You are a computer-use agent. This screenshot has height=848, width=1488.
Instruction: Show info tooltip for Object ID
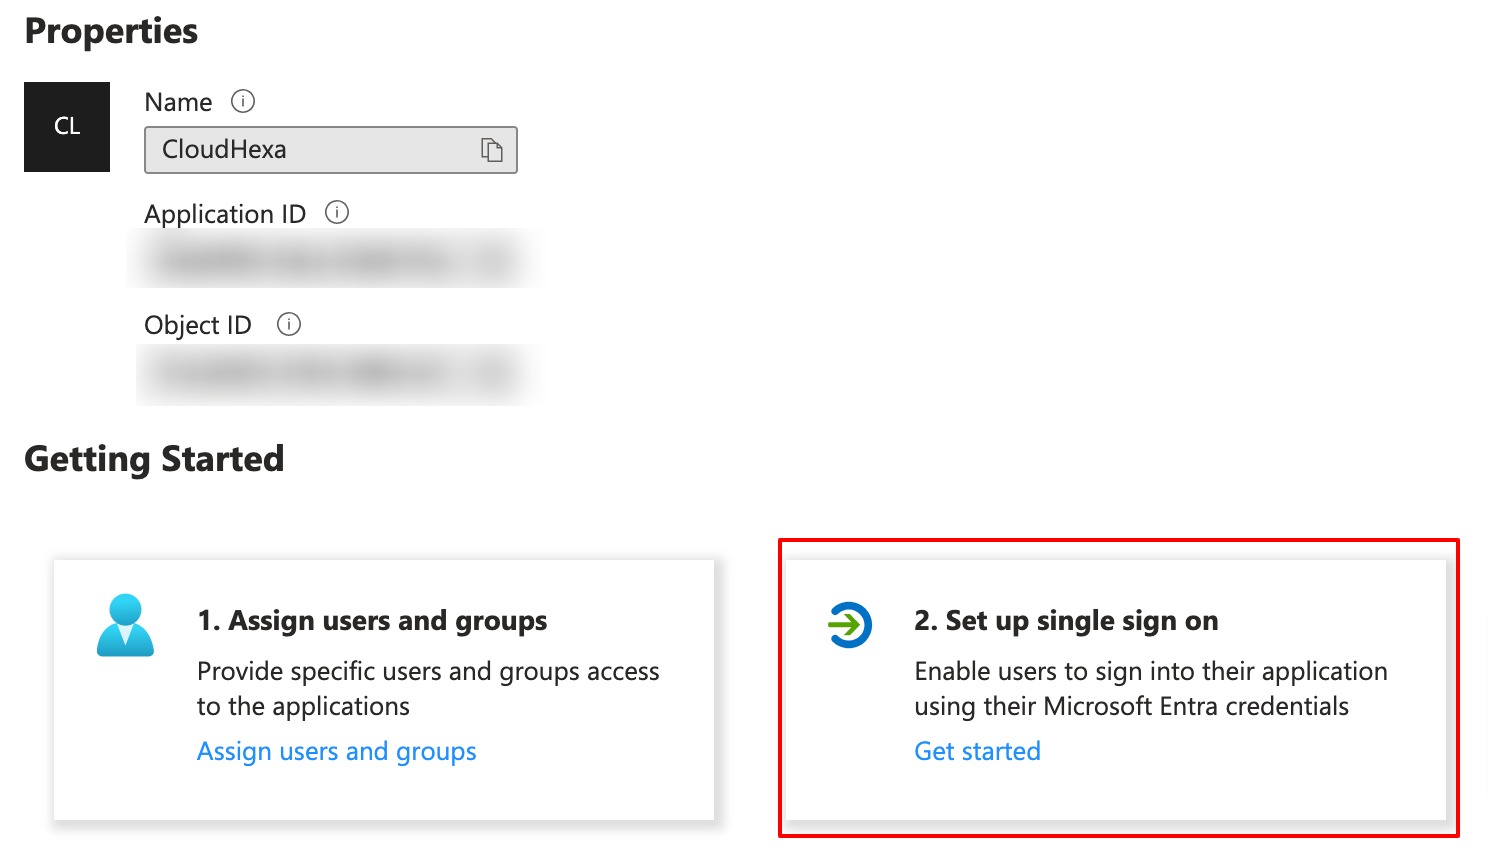tap(289, 324)
